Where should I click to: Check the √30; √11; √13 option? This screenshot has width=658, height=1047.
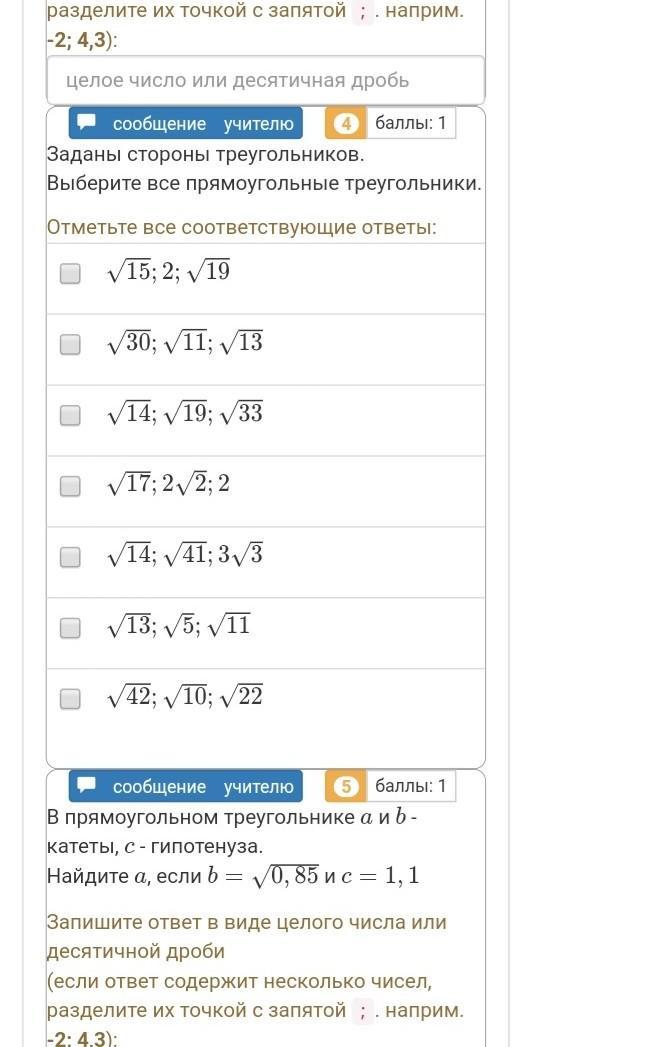70,344
